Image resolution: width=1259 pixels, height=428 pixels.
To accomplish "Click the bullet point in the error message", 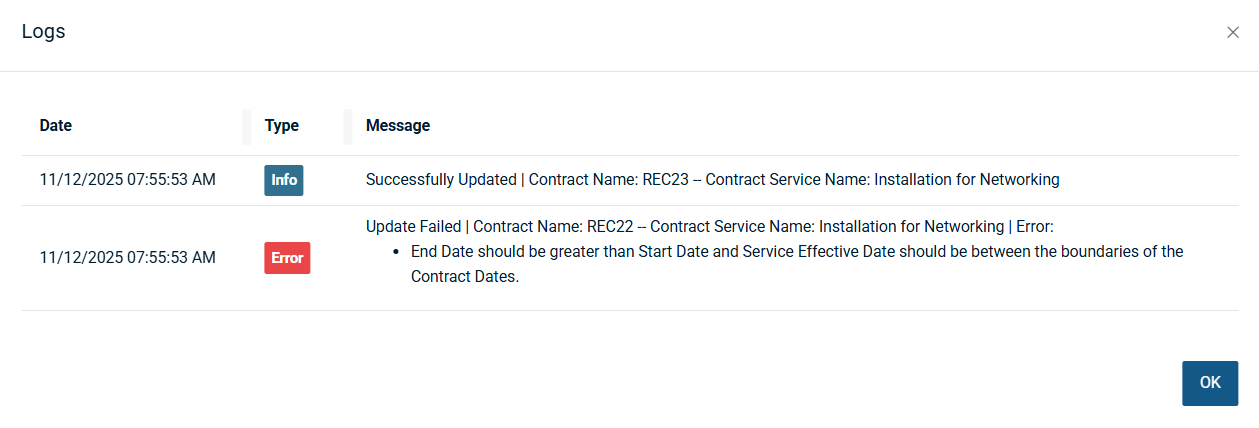I will point(397,252).
